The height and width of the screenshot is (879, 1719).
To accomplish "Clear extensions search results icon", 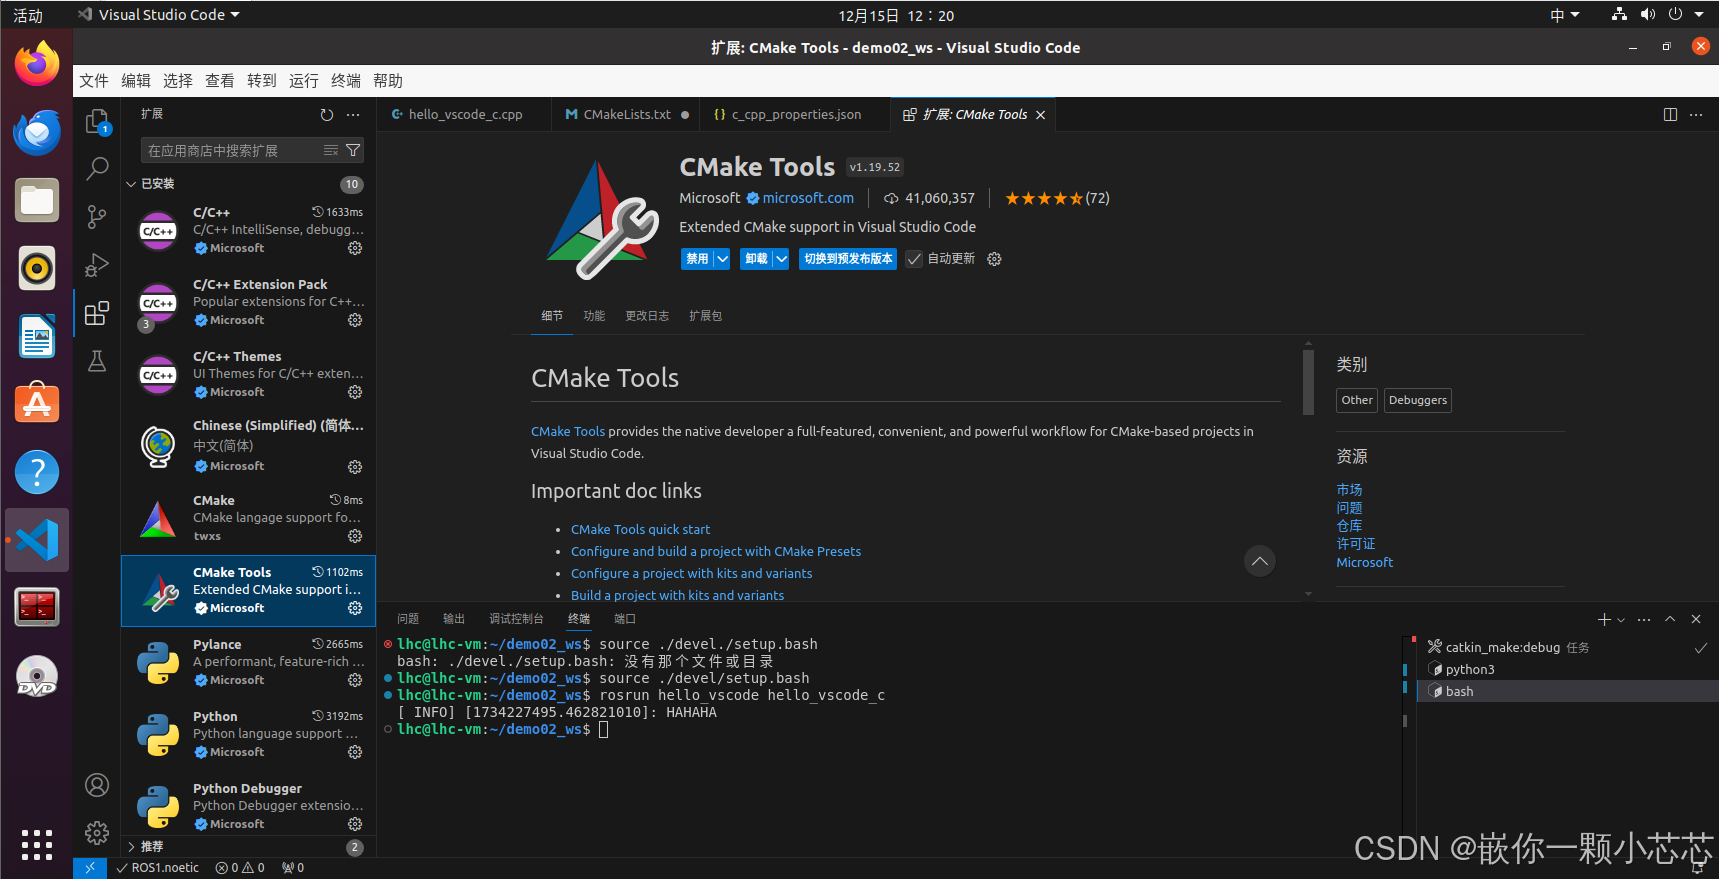I will coord(331,150).
